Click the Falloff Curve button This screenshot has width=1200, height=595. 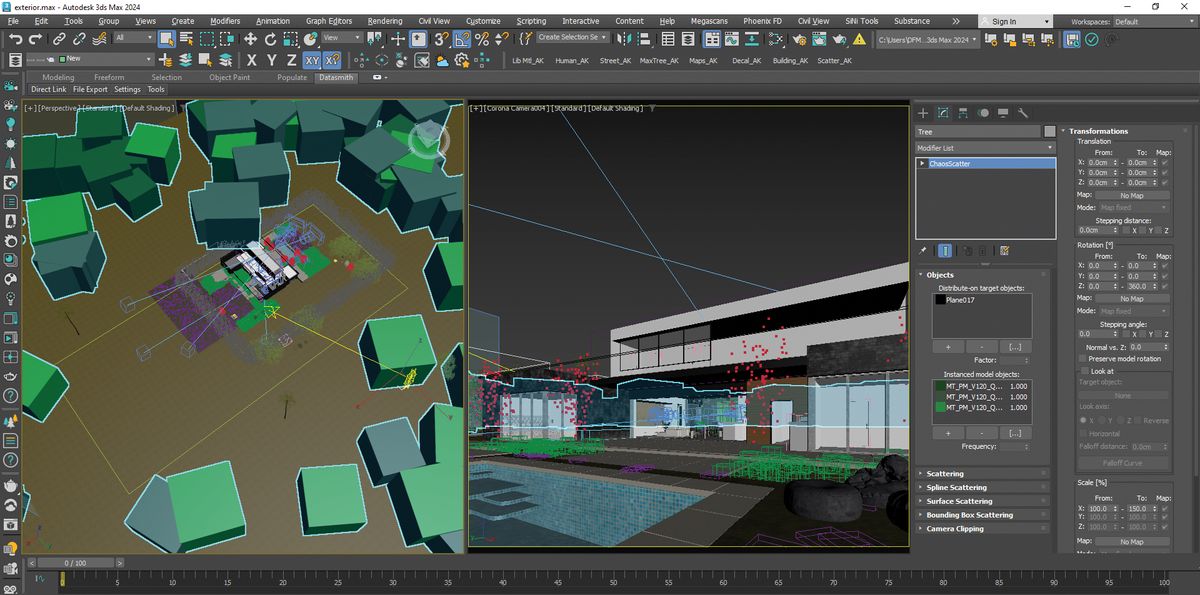(x=1123, y=462)
